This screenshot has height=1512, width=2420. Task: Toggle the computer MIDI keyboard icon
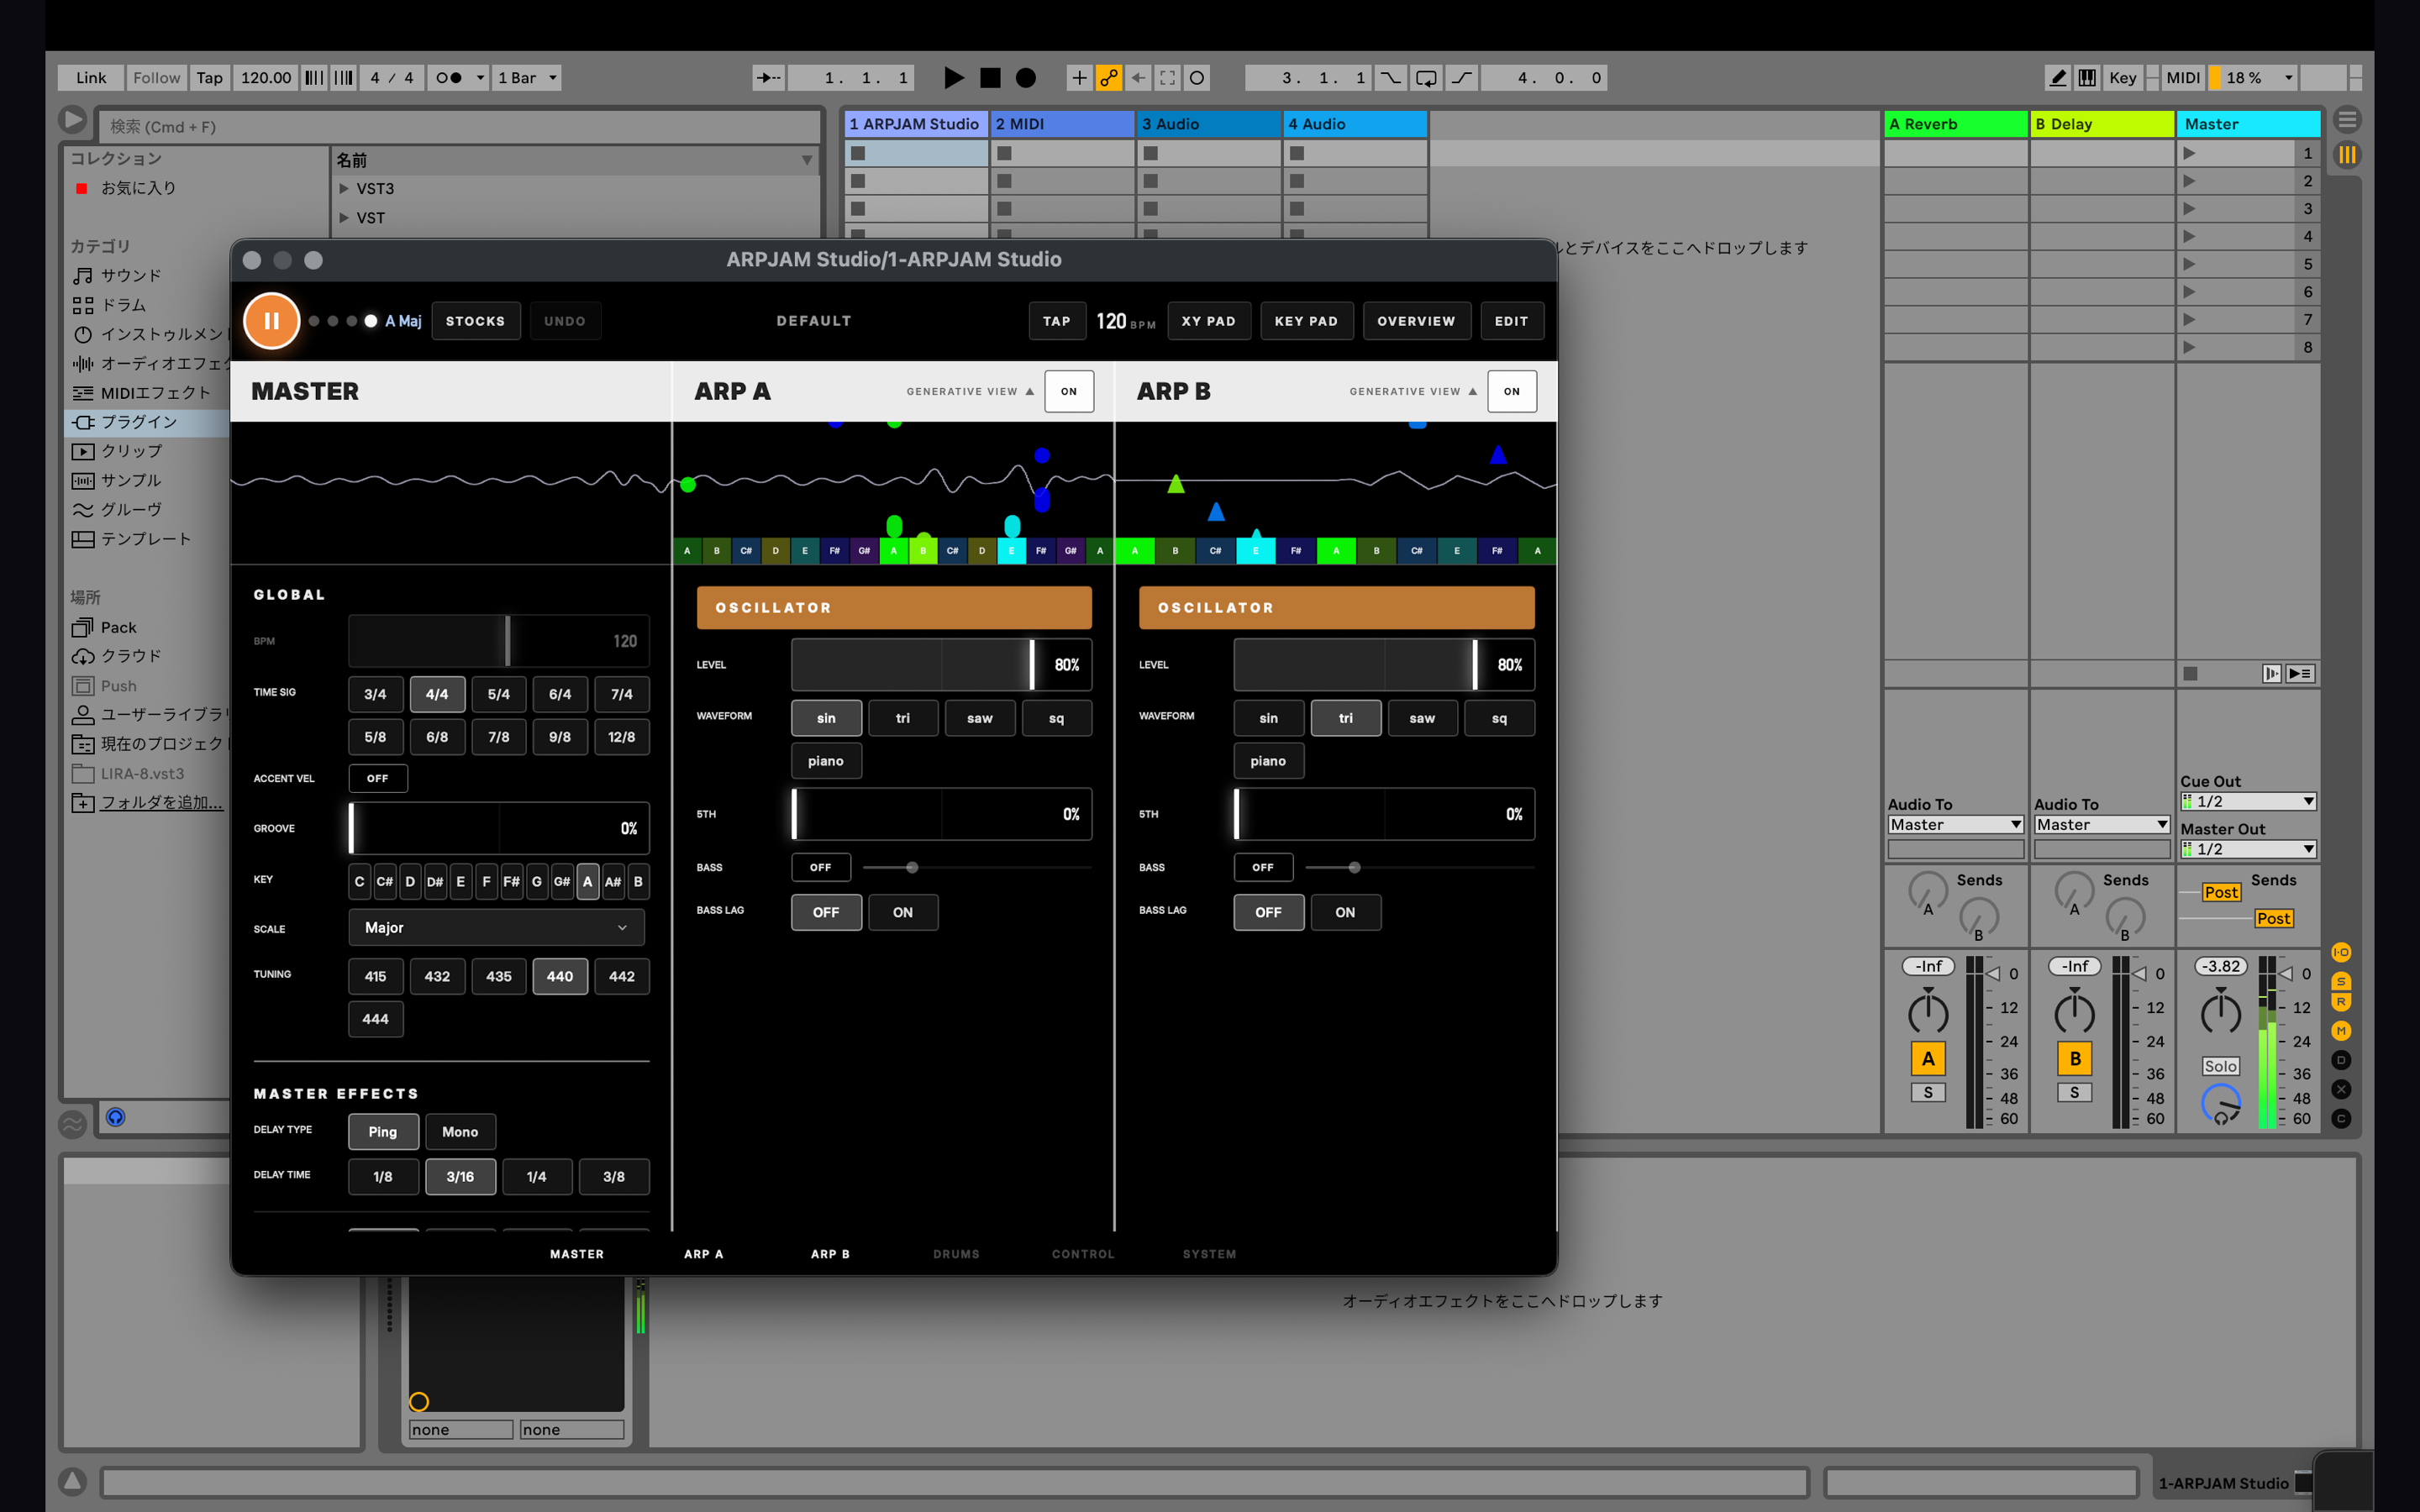coord(2087,78)
